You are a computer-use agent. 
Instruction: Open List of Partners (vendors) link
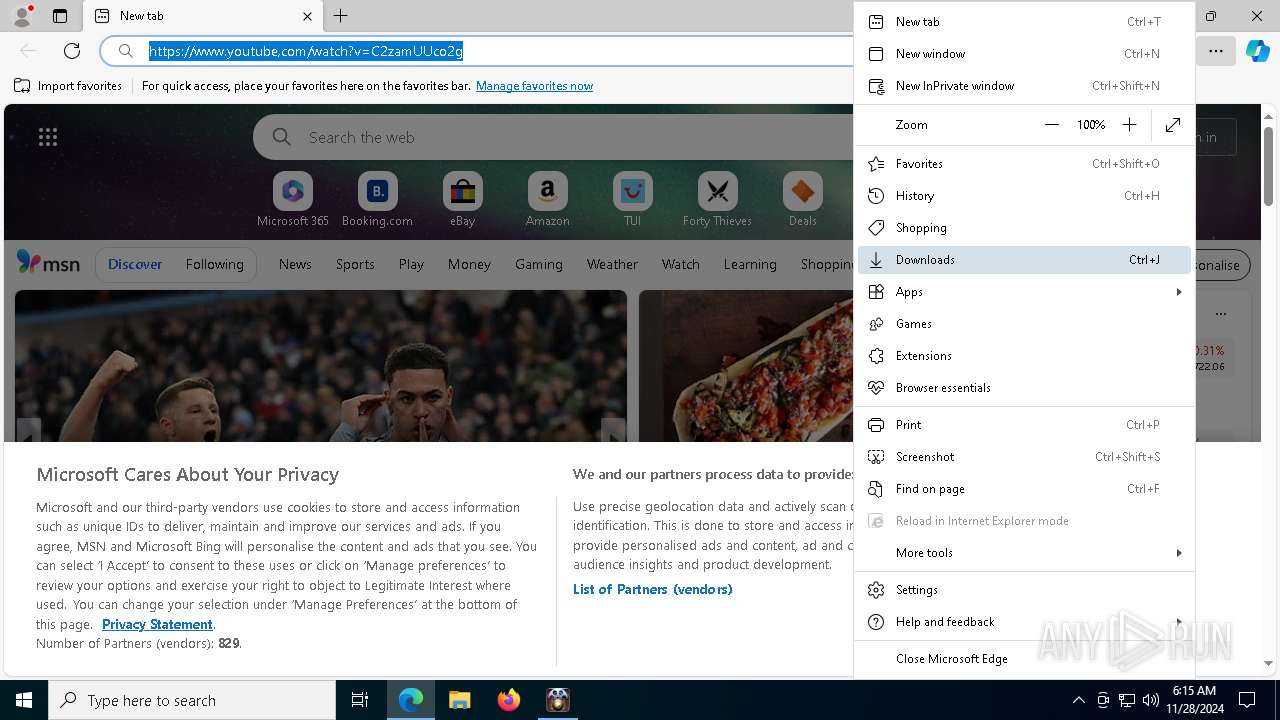(x=653, y=589)
